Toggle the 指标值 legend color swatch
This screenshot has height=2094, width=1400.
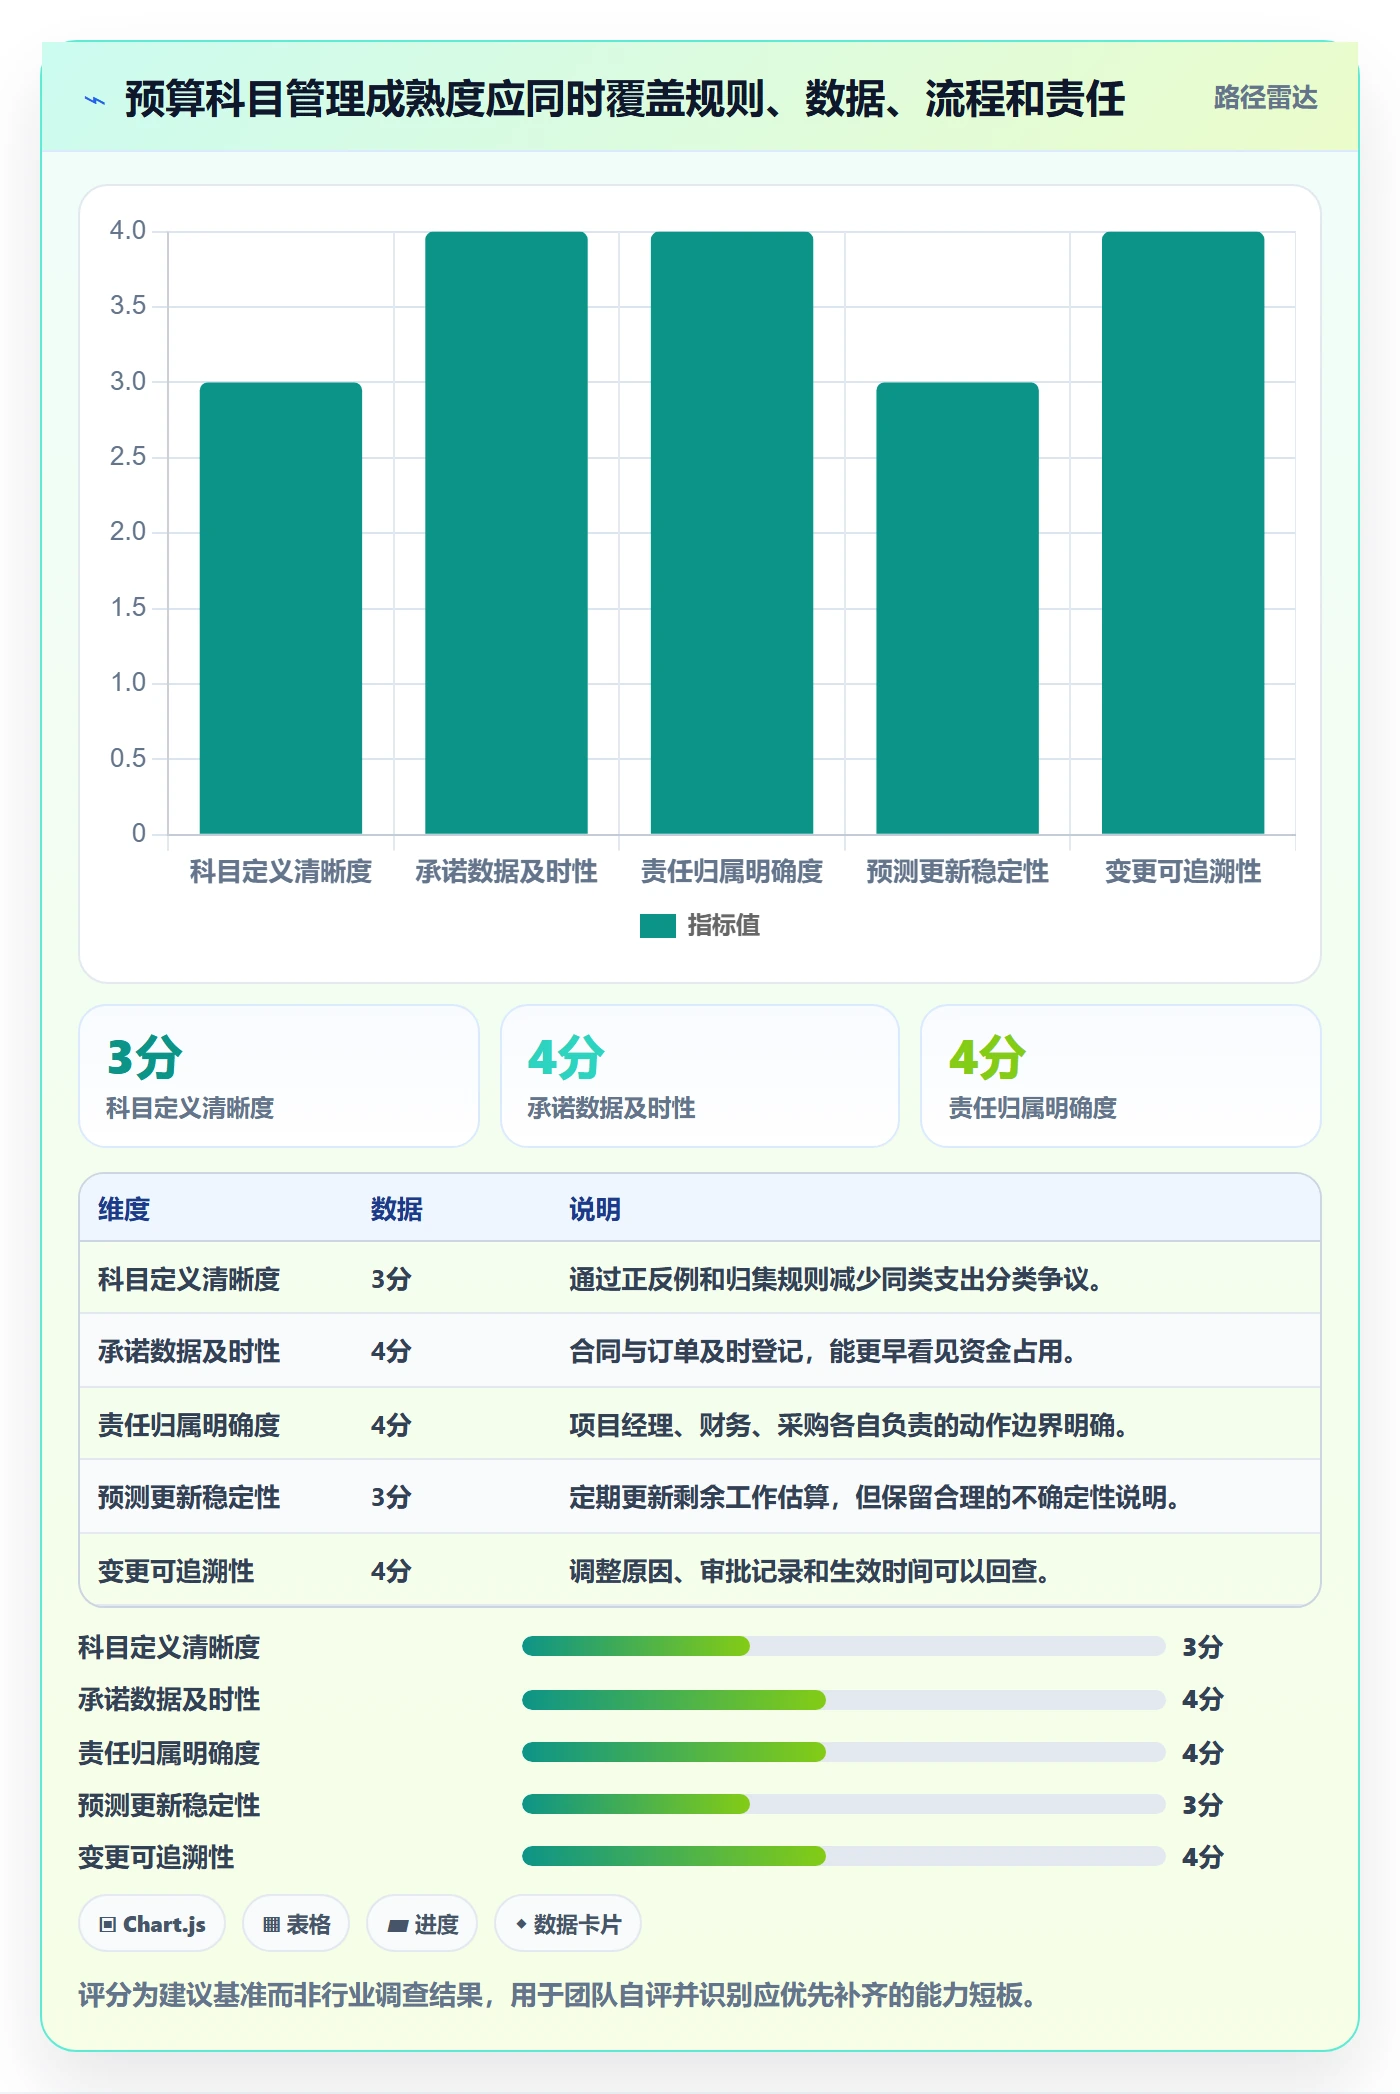[x=658, y=926]
